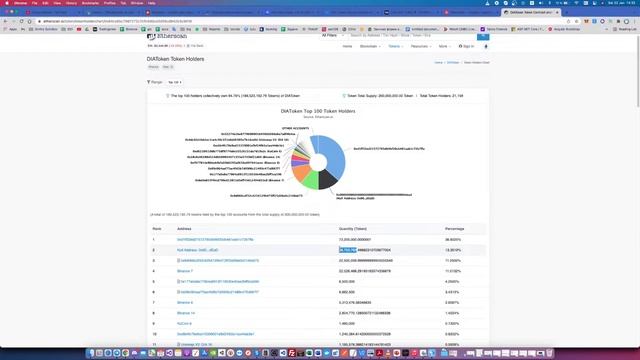Open the Reading List in bookmarks bar
Viewport: 640px width, 360px height.
[624, 29]
